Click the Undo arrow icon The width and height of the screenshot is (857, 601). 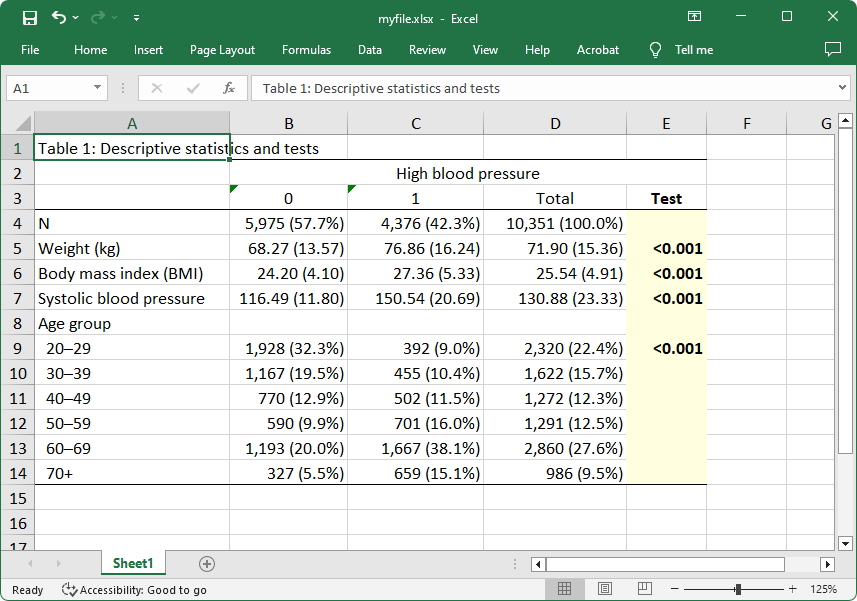[59, 17]
